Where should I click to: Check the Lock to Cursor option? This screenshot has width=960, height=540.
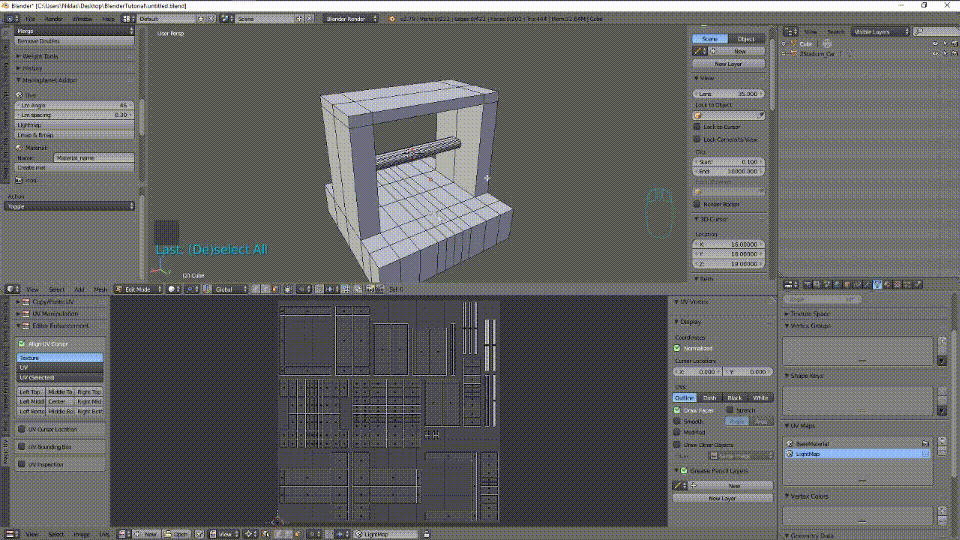(697, 127)
